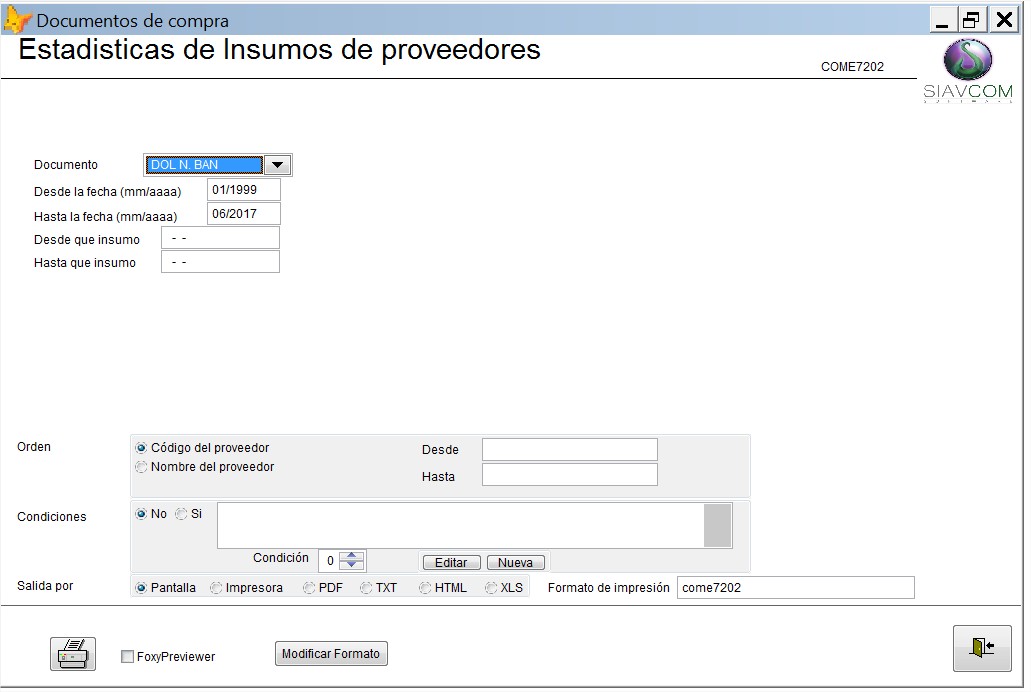Select the DOL N. BAN combo box value
The image size is (1031, 692).
pos(204,164)
